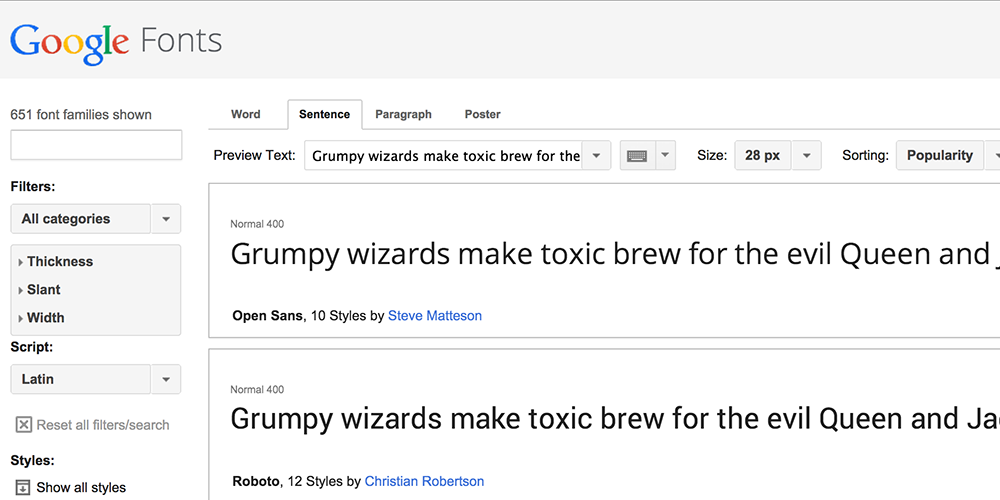Open the Christian Robertson designer link
This screenshot has height=500, width=1000.
tap(424, 482)
